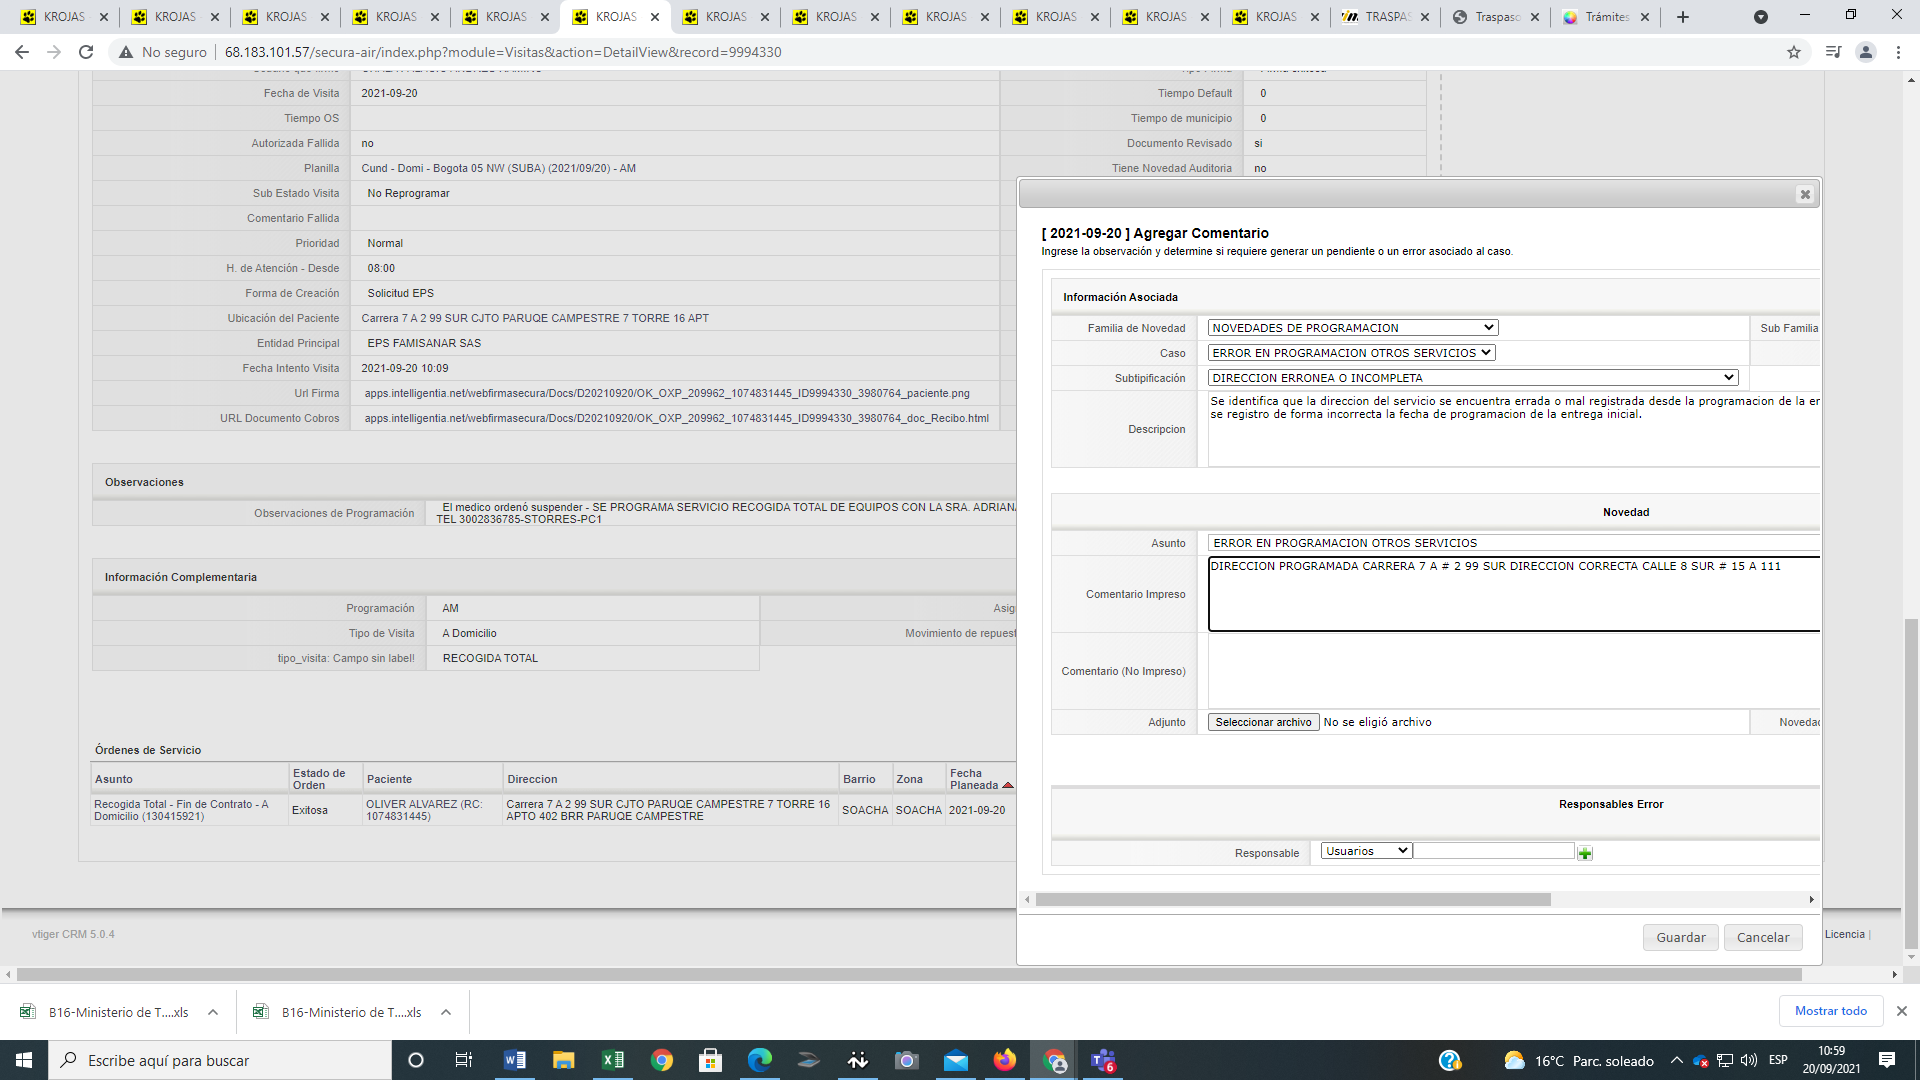Reload the current page
Image resolution: width=1920 pixels, height=1080 pixels.
[86, 52]
